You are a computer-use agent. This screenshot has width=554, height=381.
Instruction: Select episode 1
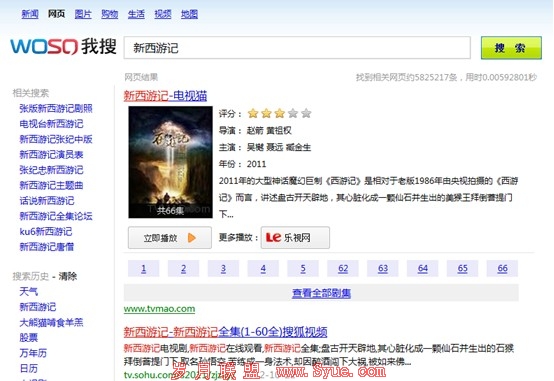tap(143, 269)
